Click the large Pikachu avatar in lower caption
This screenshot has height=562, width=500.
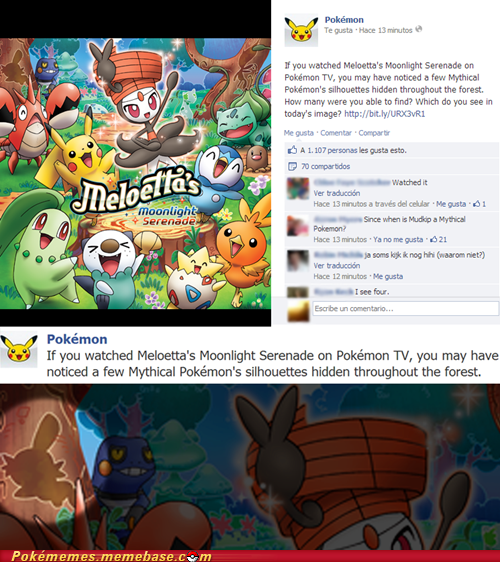pos(19,349)
